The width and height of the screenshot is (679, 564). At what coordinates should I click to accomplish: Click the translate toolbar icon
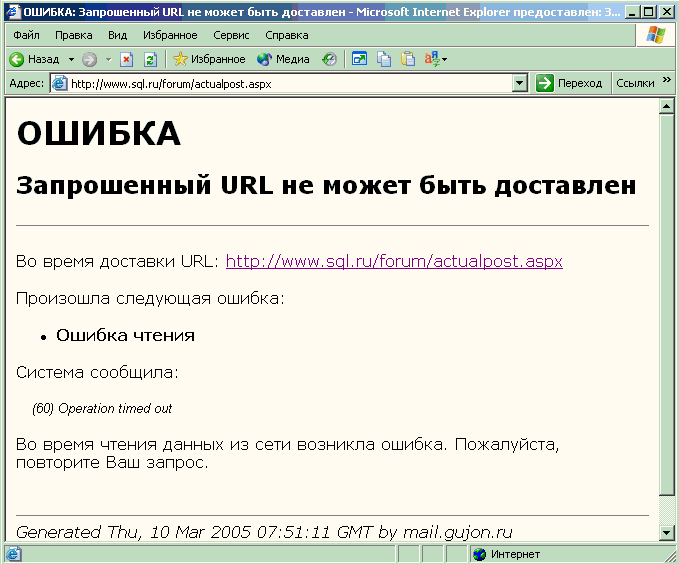coord(433,60)
